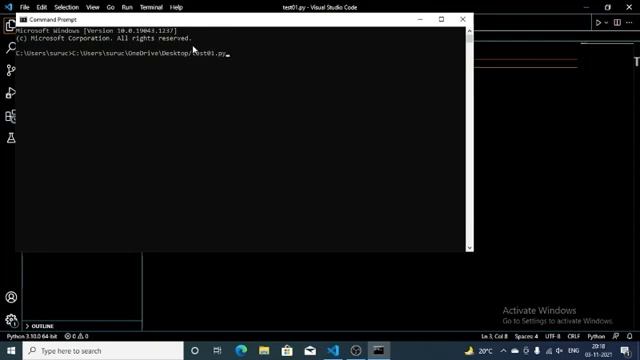This screenshot has width=640, height=360.
Task: Change UTF-8 file encoding
Action: click(x=553, y=336)
